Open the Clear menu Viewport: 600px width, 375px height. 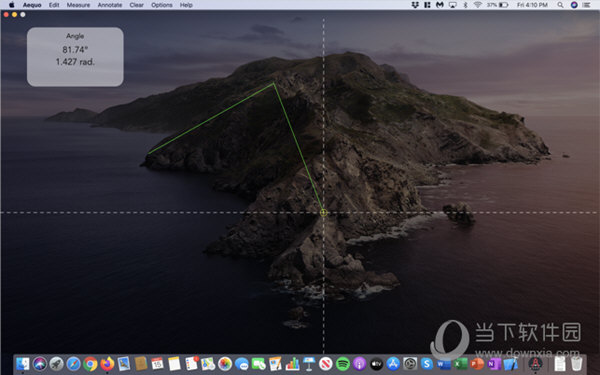[x=136, y=5]
